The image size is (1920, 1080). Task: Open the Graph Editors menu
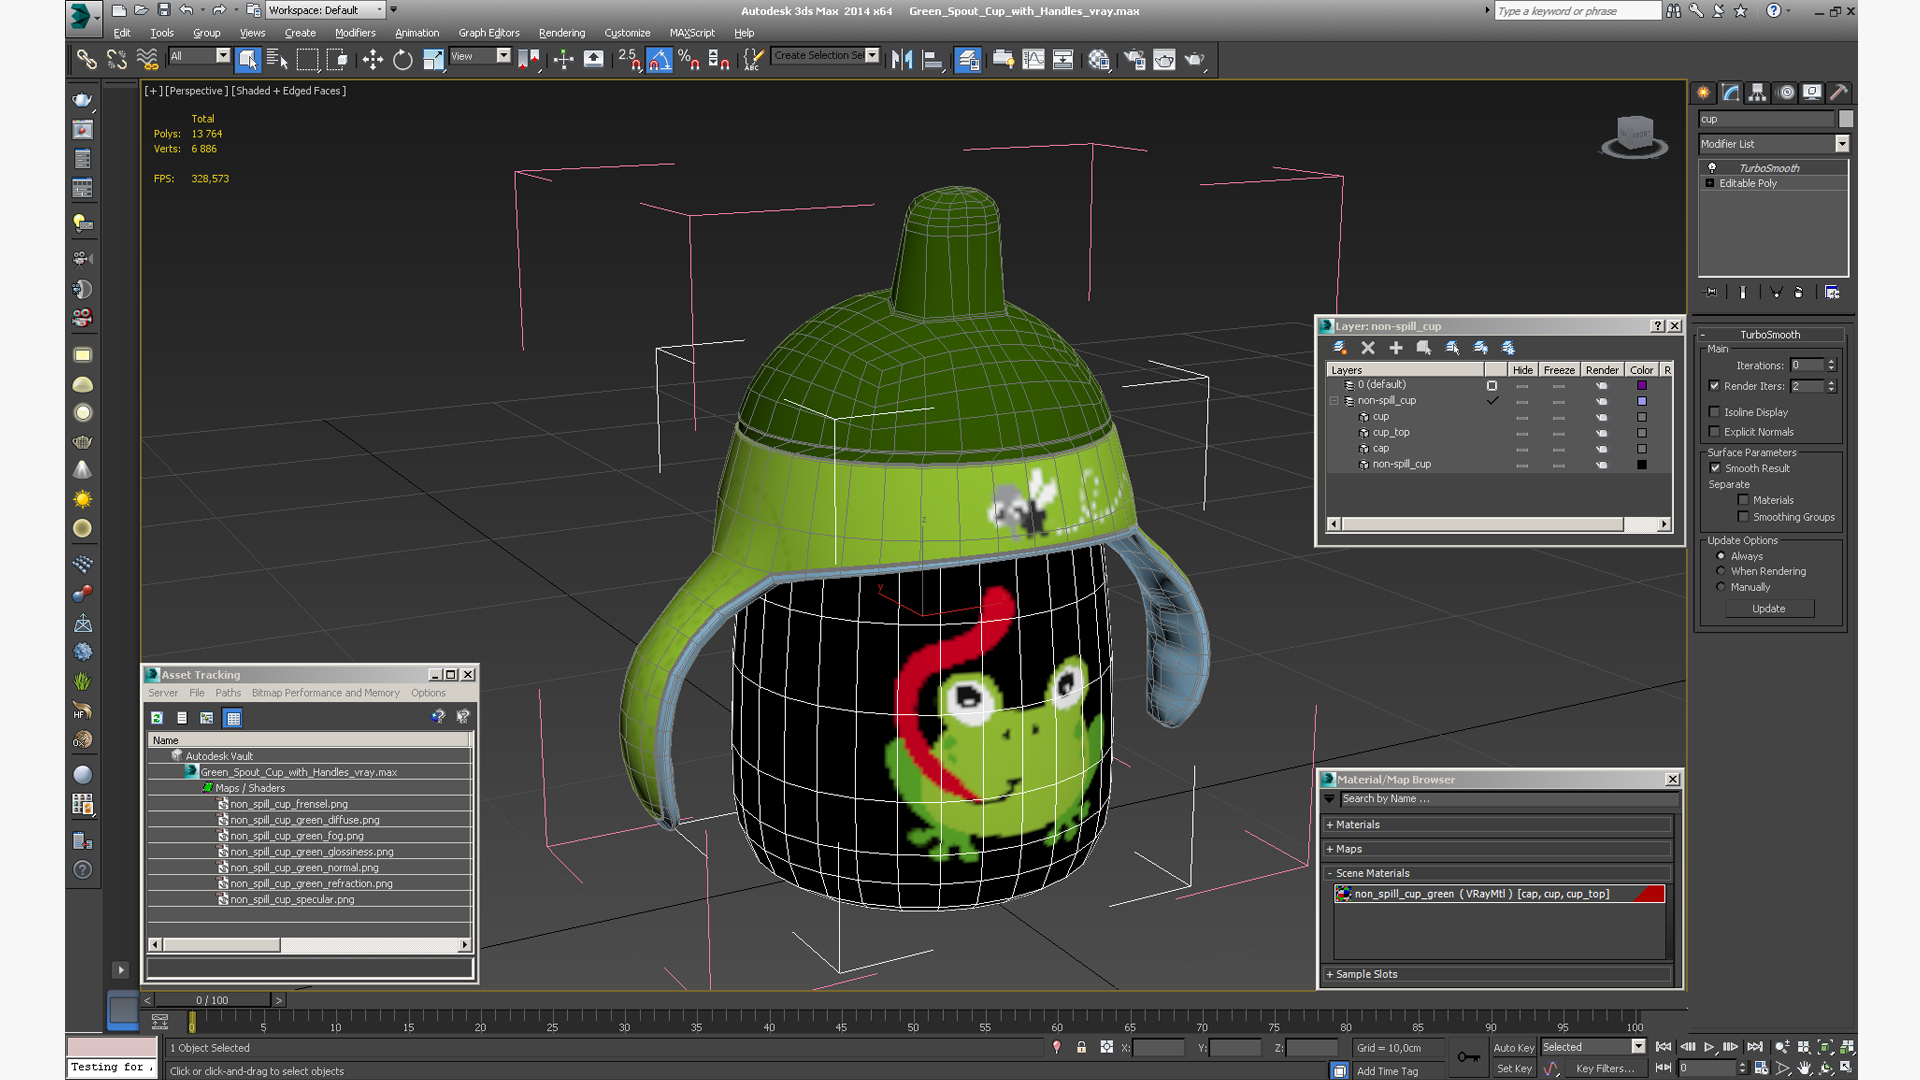pos(489,33)
